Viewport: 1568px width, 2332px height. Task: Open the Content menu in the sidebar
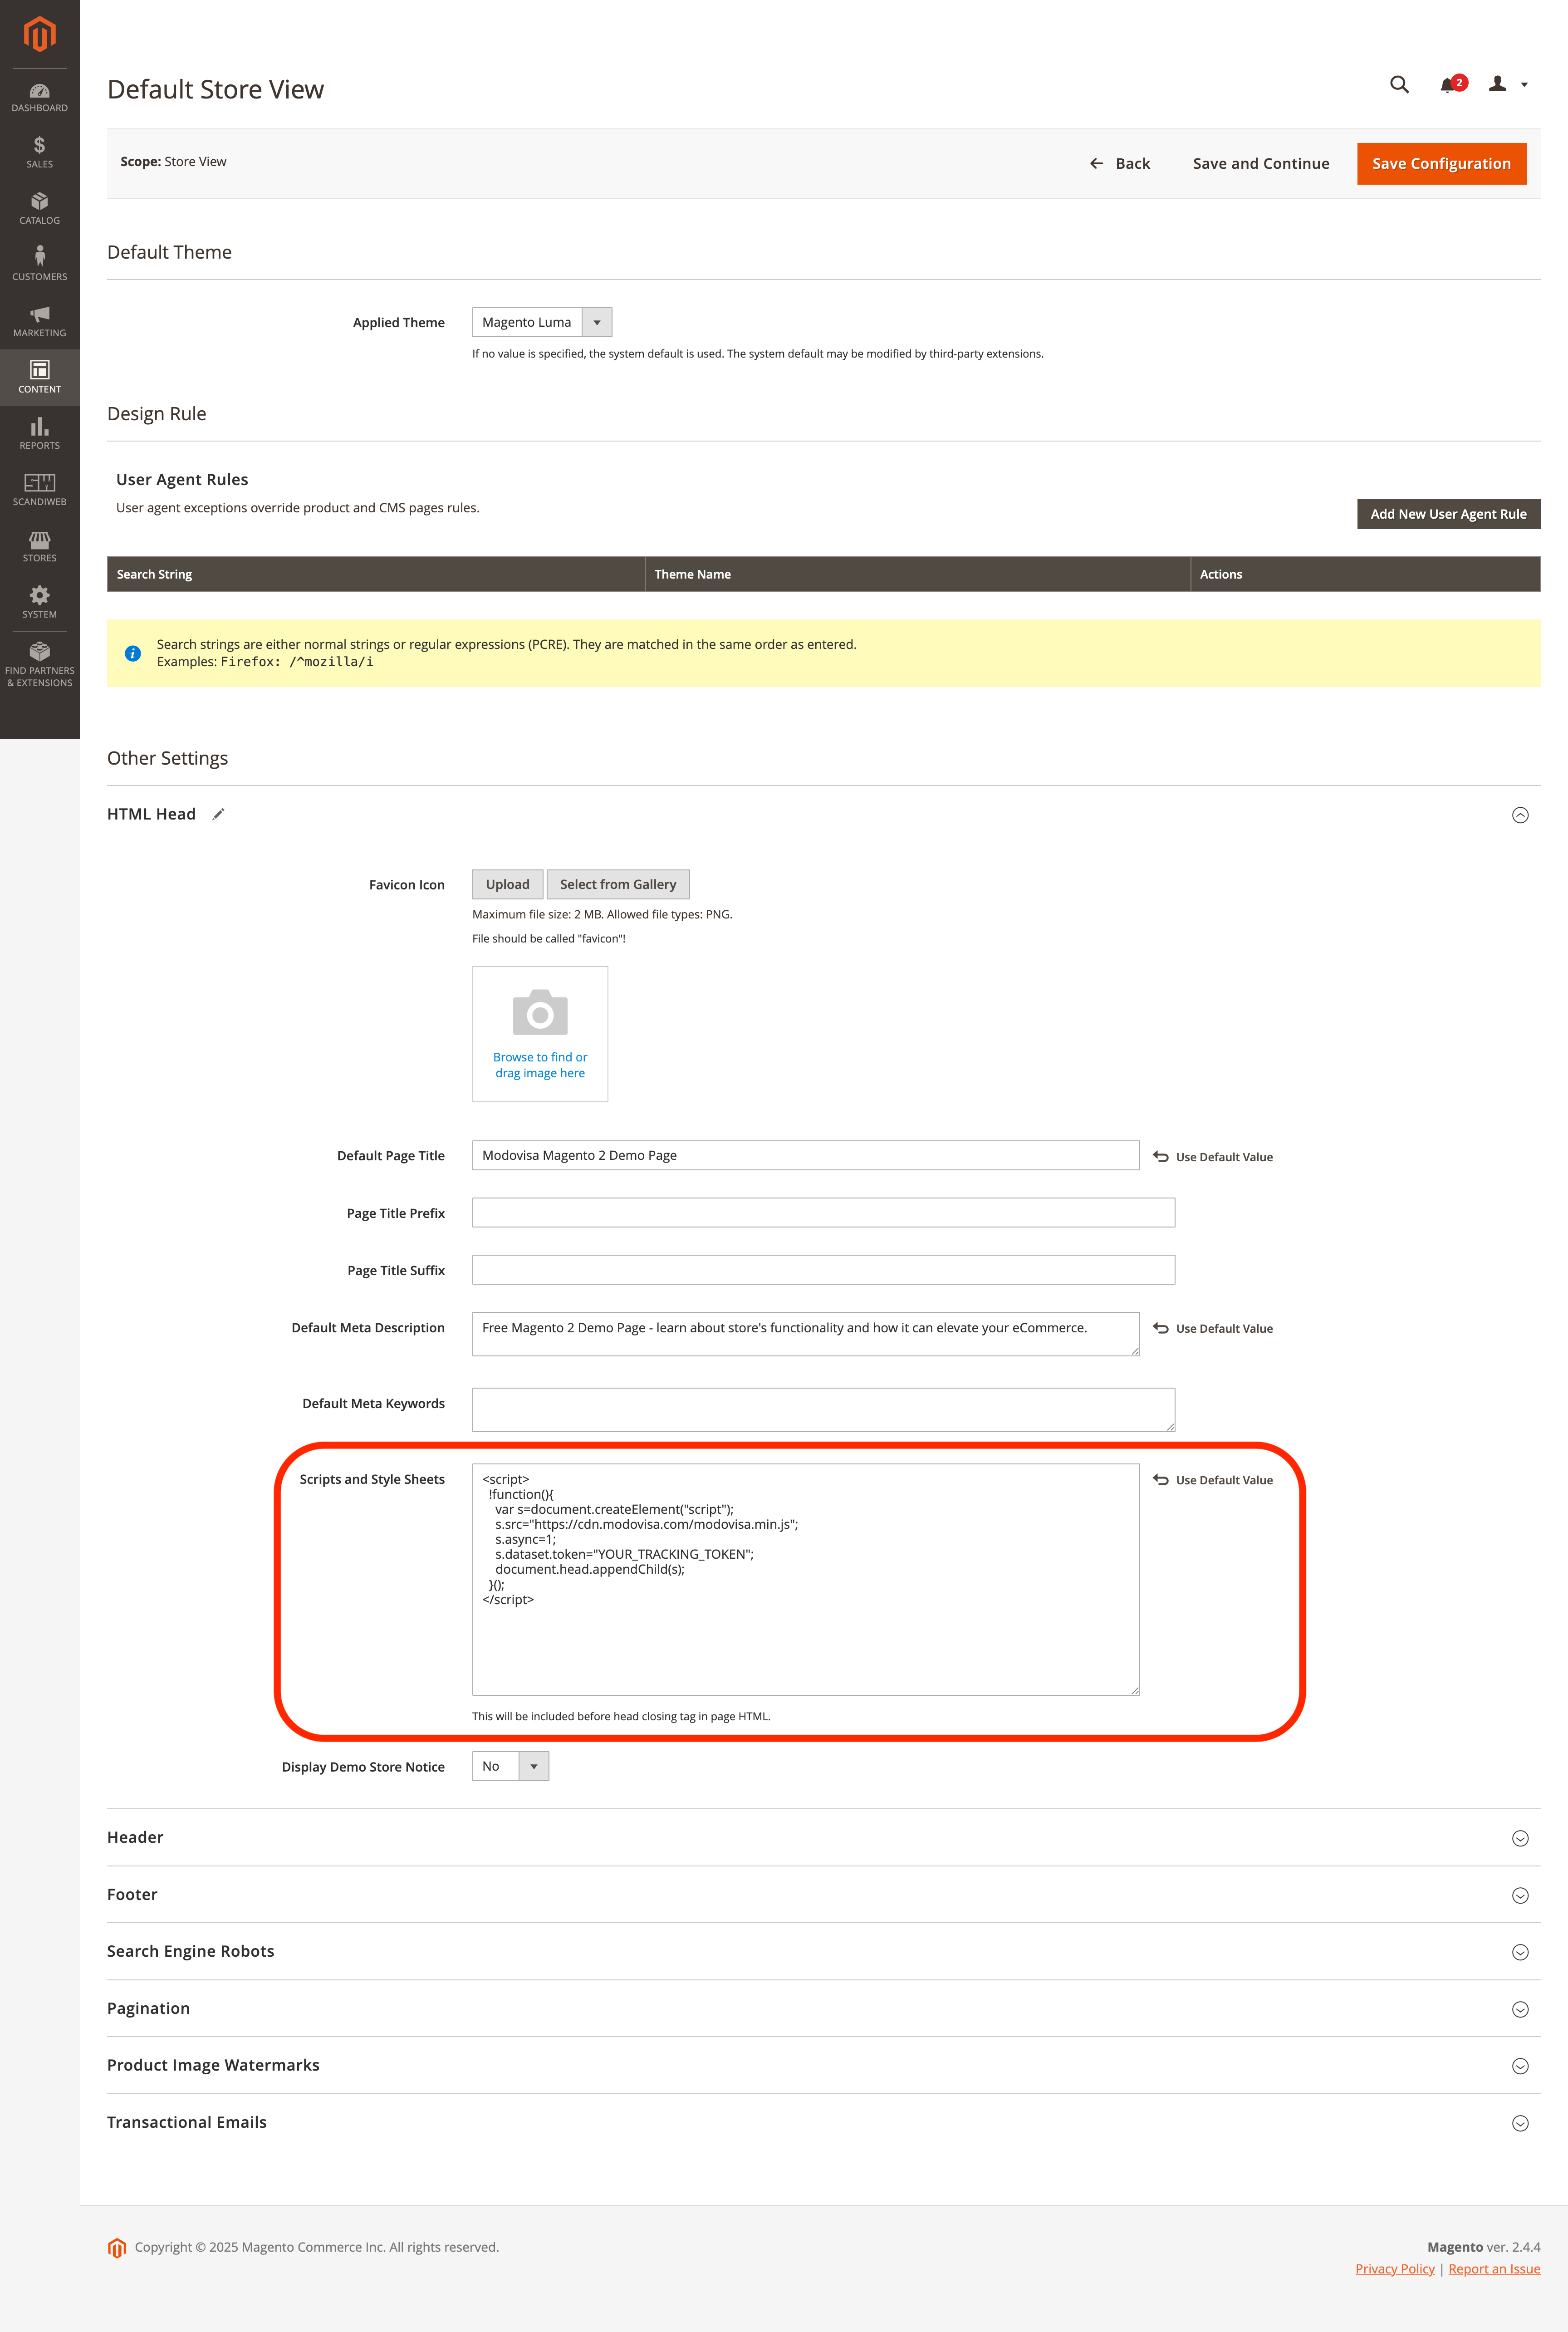click(39, 377)
